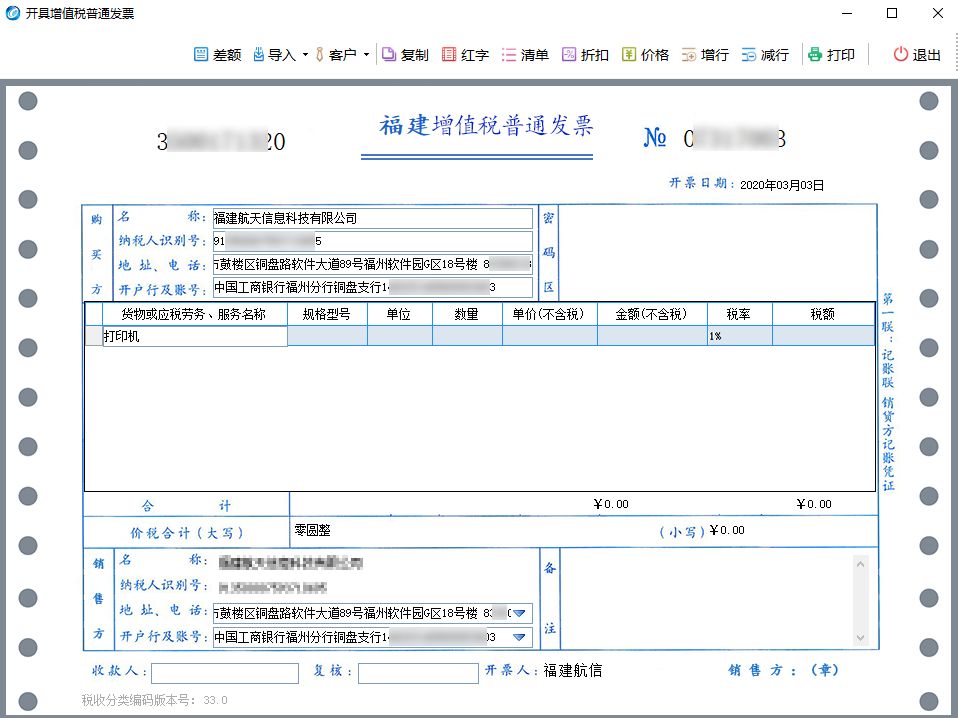Image resolution: width=958 pixels, height=718 pixels.
Task: Click the 折扣 discount icon
Action: point(569,54)
